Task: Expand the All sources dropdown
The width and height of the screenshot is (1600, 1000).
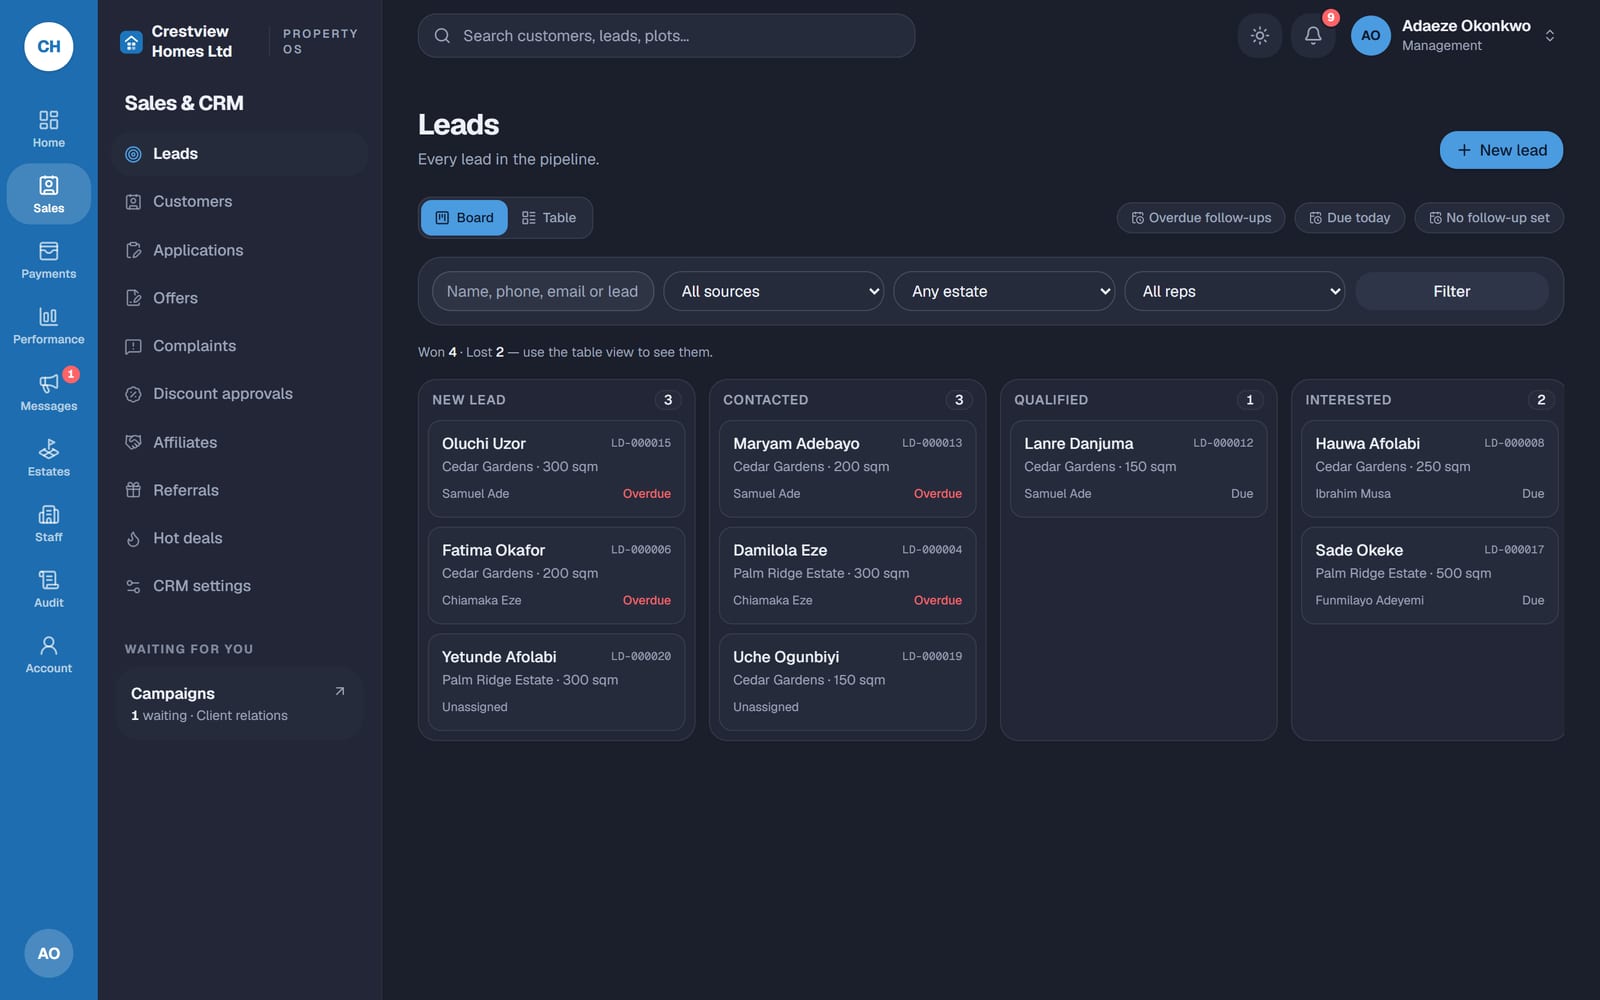Action: click(774, 291)
